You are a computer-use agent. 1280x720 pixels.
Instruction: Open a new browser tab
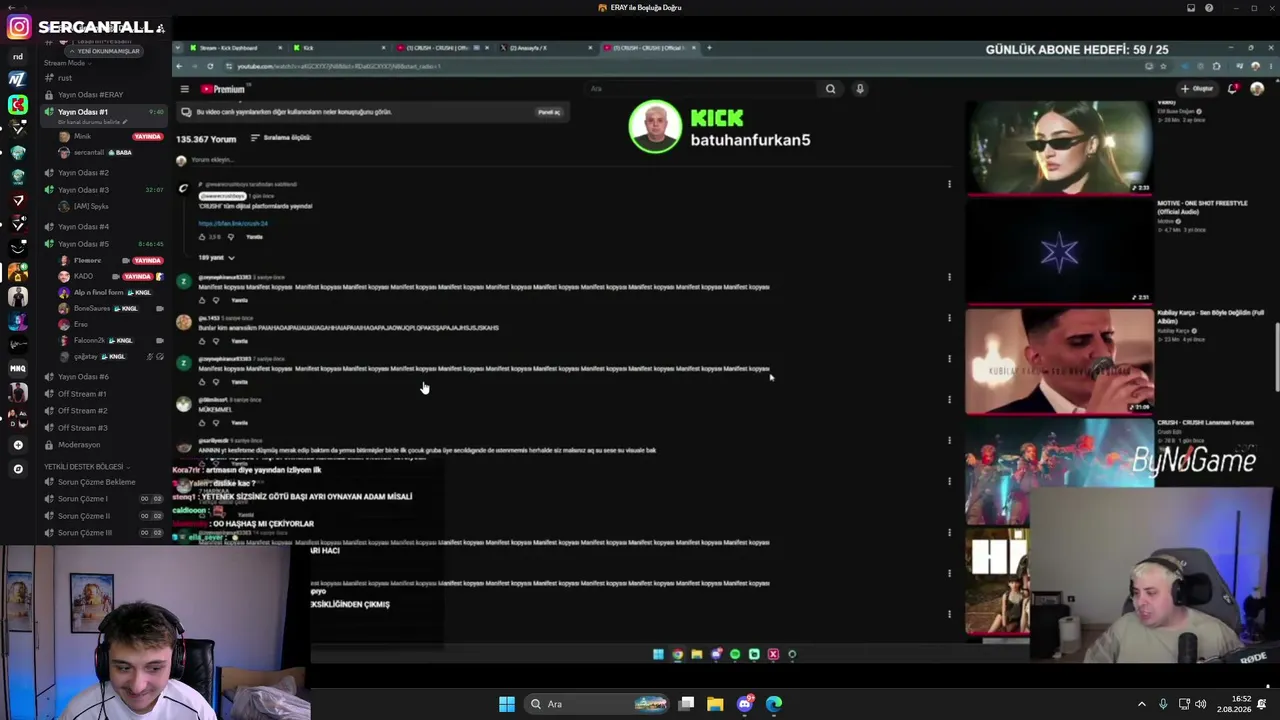tap(709, 47)
